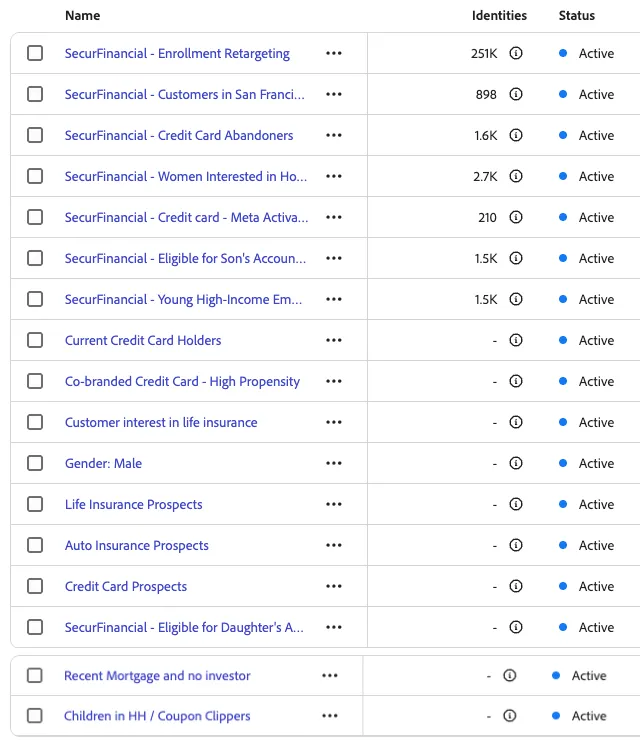Show identities info for 898 row
This screenshot has width=640, height=740.
516,94
